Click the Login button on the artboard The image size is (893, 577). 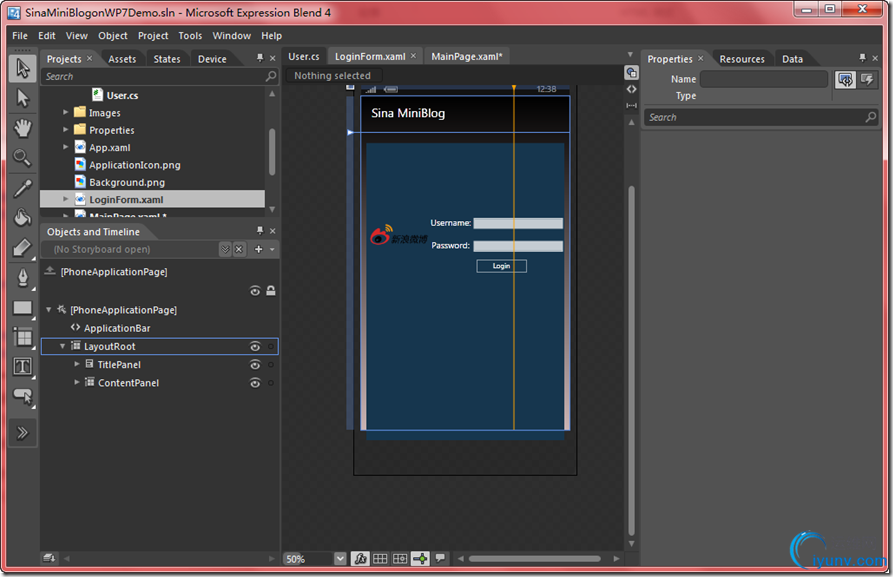(501, 266)
